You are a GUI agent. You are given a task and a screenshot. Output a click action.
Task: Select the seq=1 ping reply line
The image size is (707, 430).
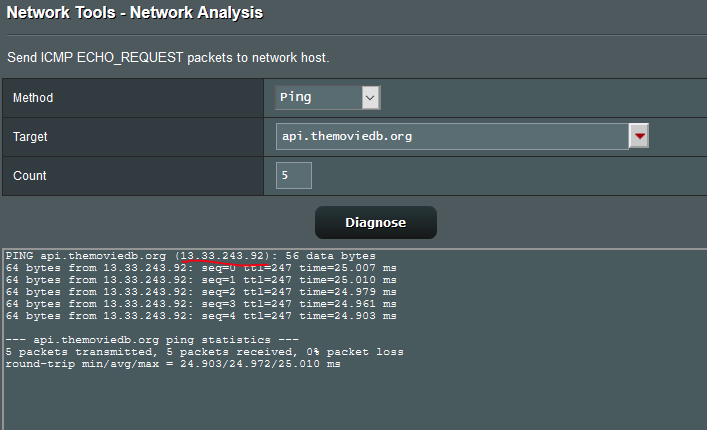(201, 280)
